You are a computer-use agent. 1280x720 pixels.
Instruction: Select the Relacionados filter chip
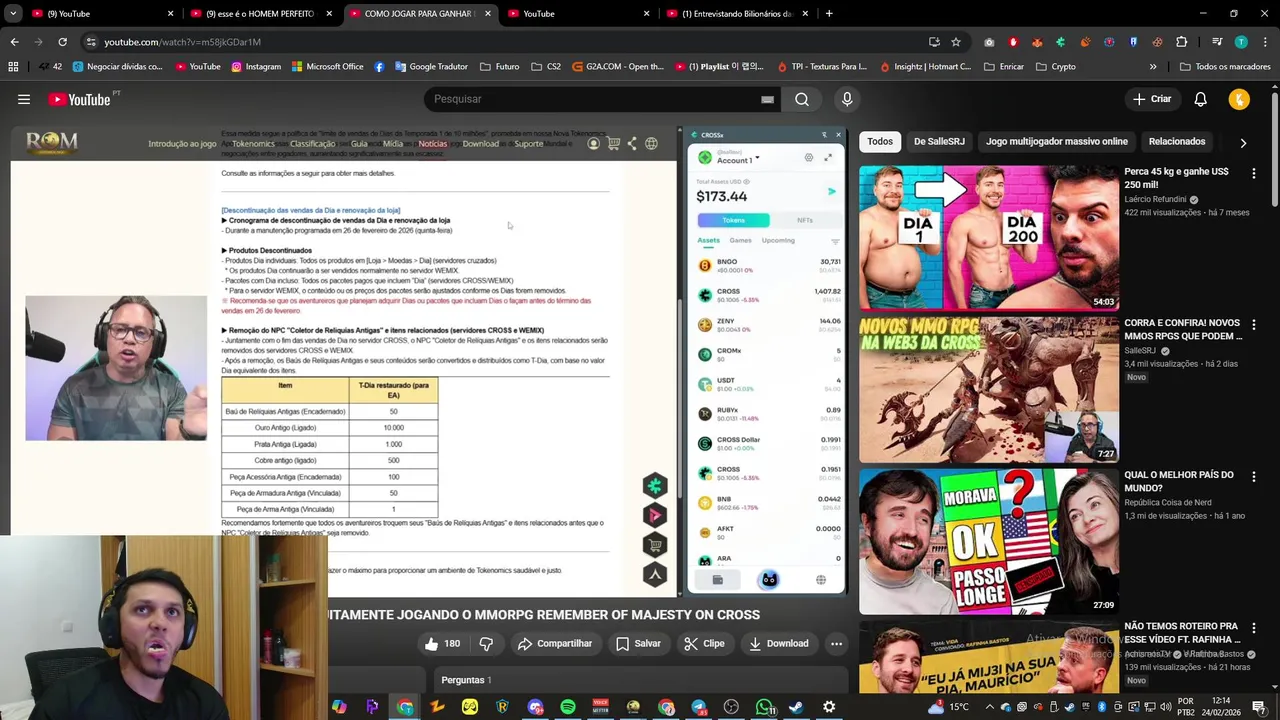[x=1177, y=142]
